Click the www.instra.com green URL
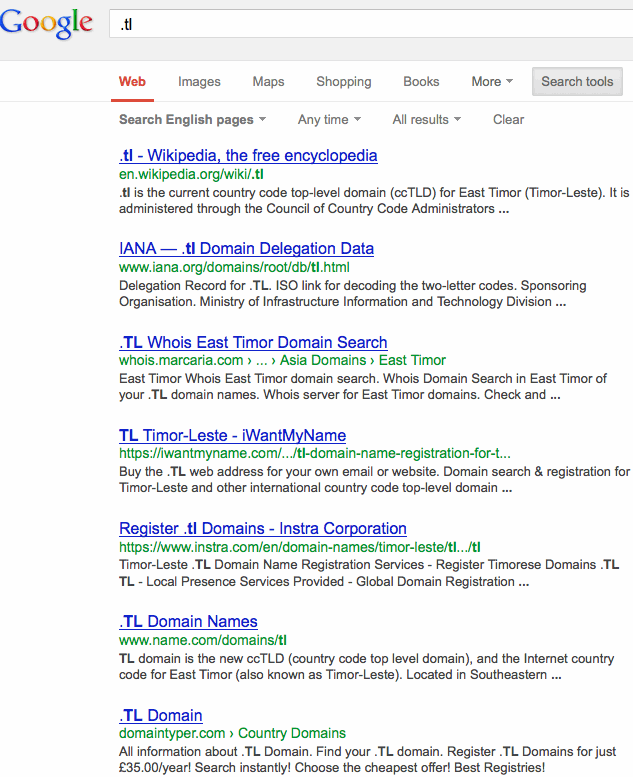Viewport: 633px width, 777px height. 299,547
